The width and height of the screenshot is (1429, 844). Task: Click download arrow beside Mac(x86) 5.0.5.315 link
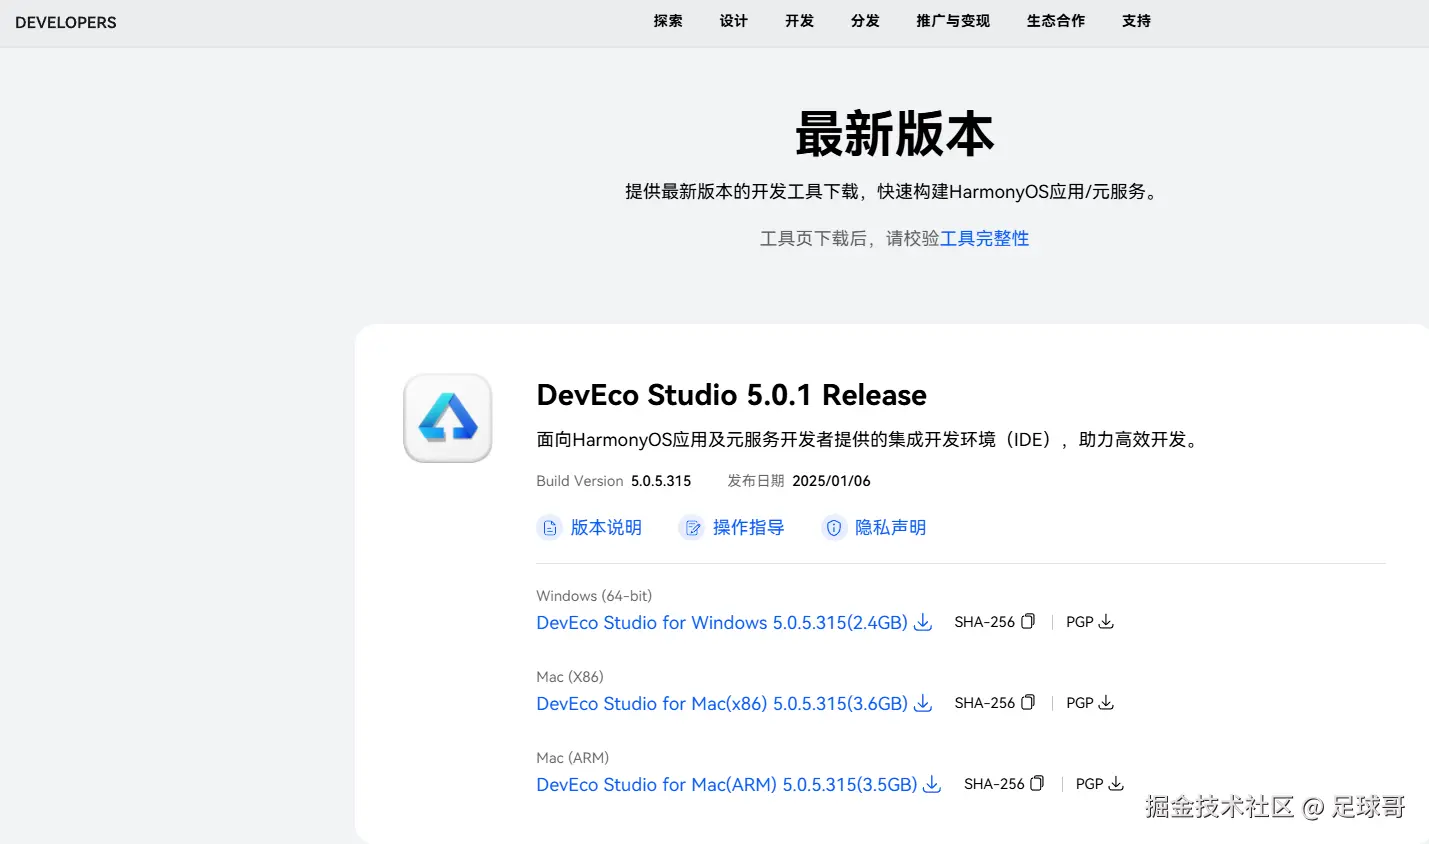tap(923, 703)
